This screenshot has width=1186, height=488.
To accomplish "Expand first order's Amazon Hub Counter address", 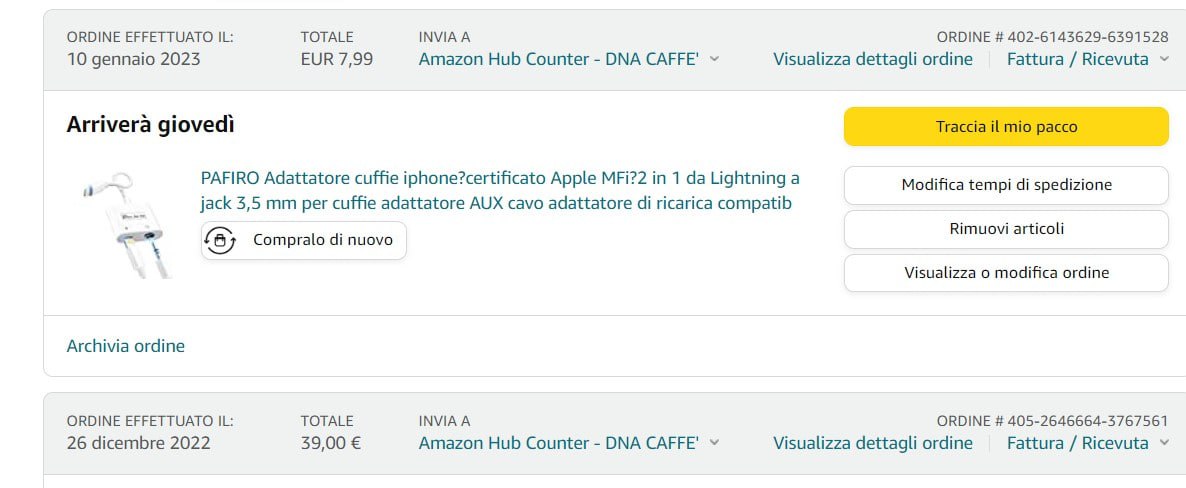I will click(x=558, y=59).
